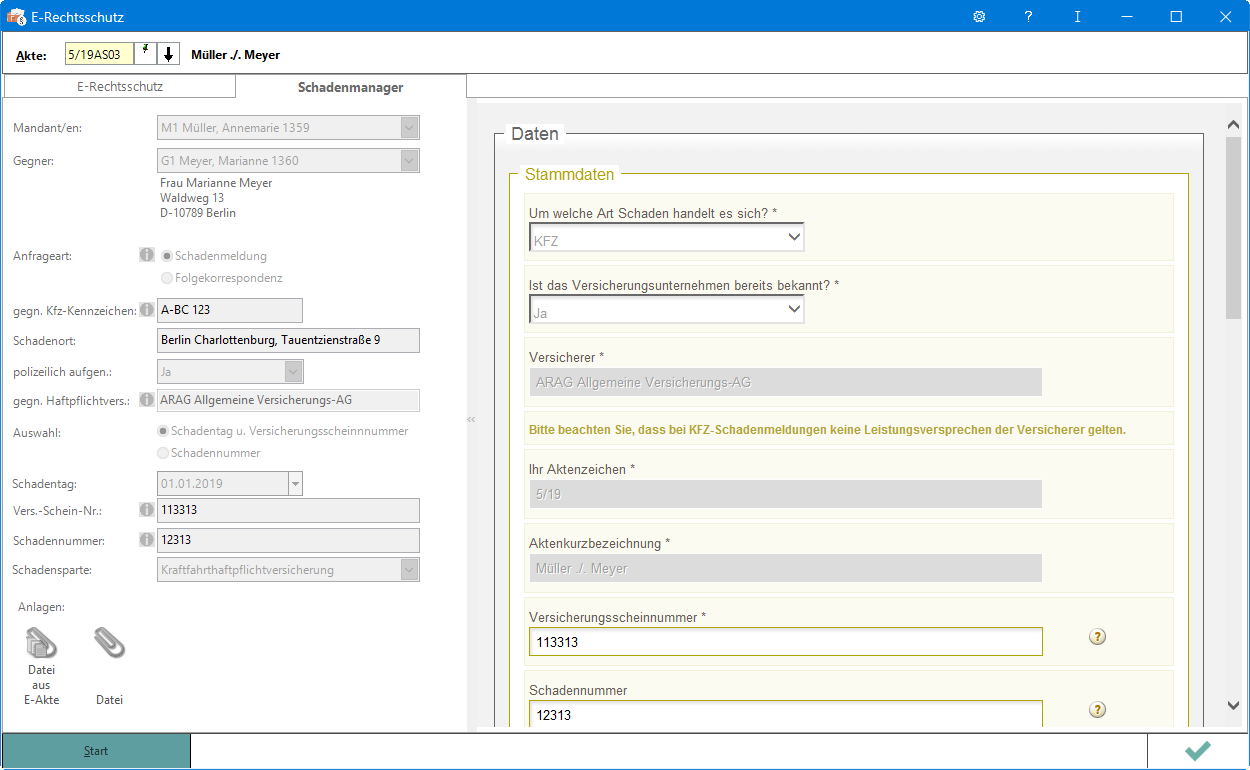Click the Datei paperclip attachment icon
This screenshot has height=770, width=1250.
point(109,643)
